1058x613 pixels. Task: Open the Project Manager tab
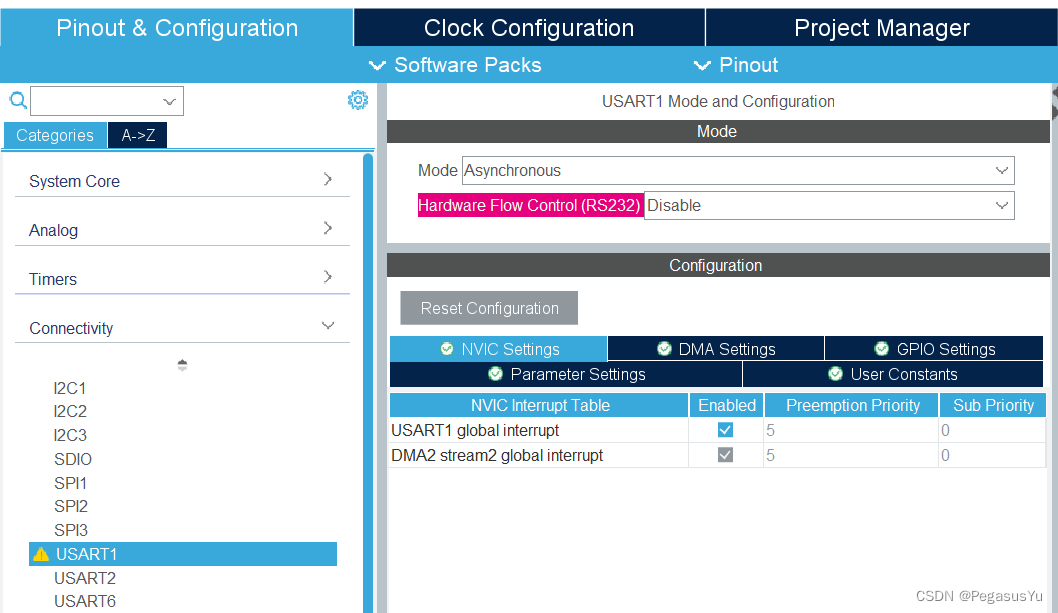tap(881, 28)
